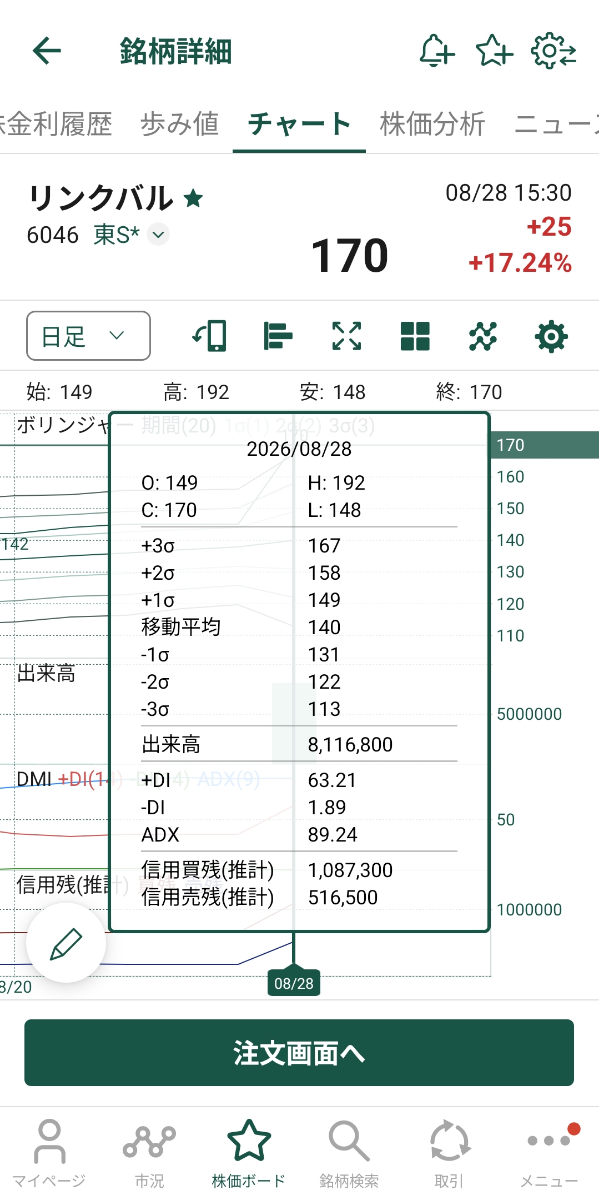
Task: Open the 株価分析 tab
Action: (432, 124)
